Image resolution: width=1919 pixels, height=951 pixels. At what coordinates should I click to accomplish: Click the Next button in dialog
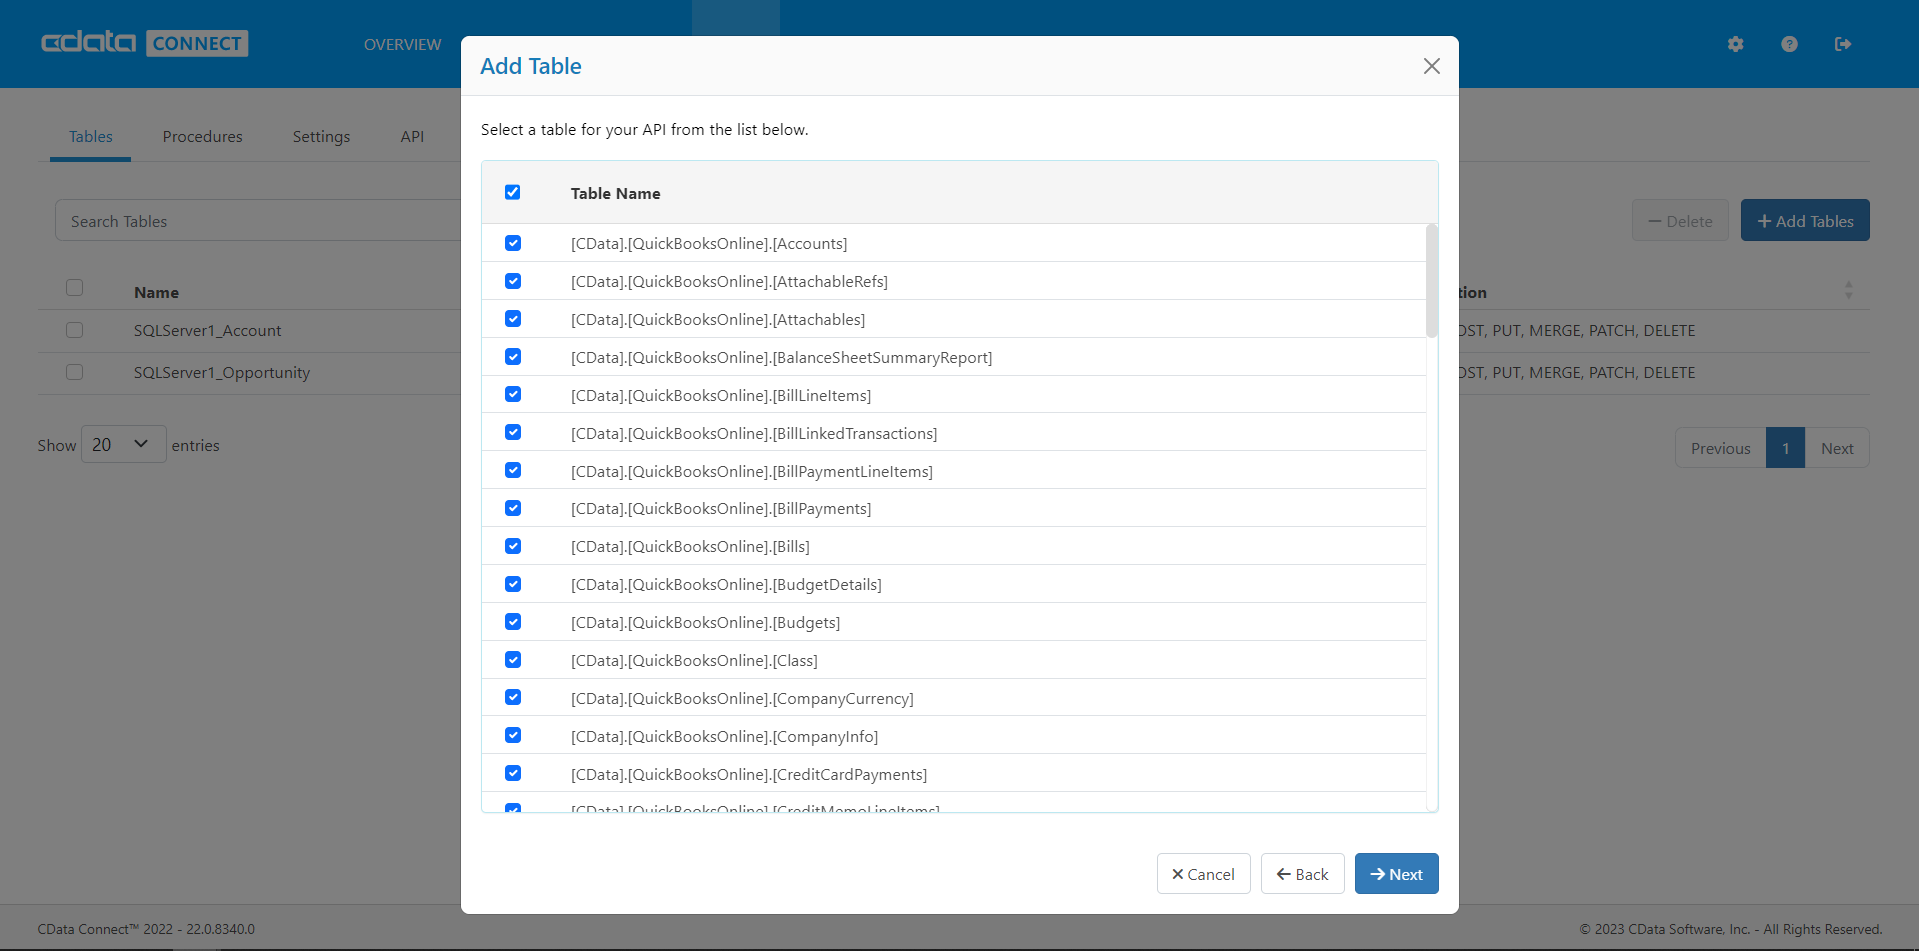click(1396, 874)
